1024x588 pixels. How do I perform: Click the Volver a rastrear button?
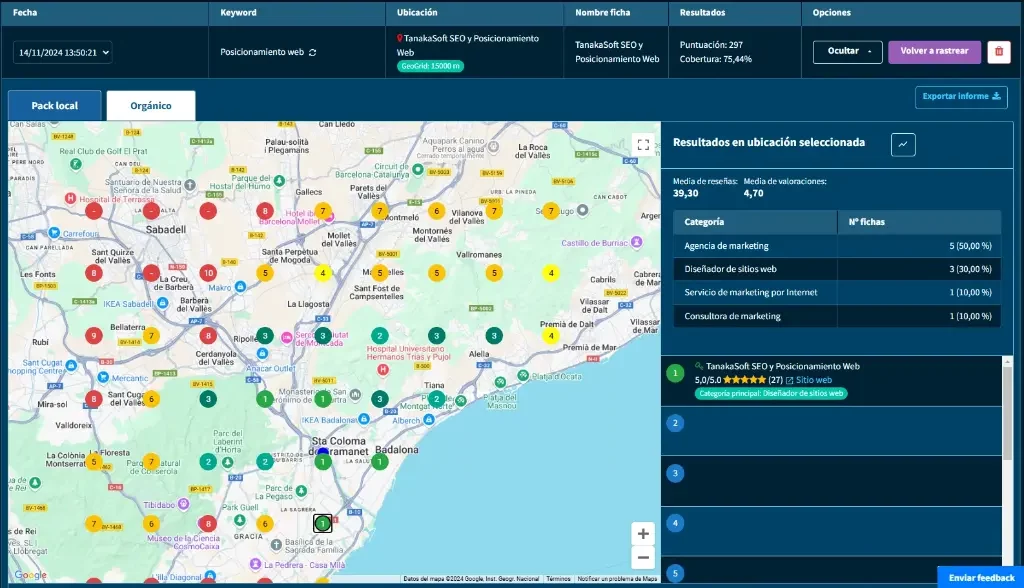[x=934, y=52]
